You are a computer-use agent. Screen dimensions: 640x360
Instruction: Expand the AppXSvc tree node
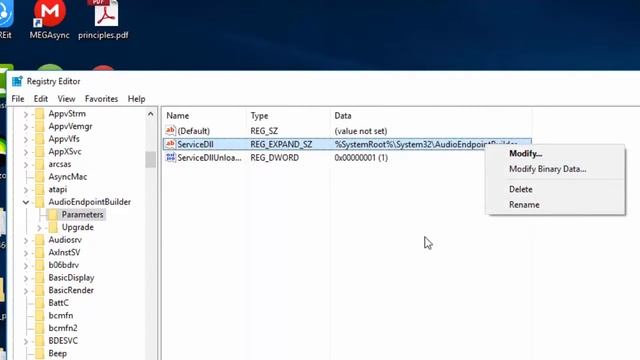coord(26,152)
